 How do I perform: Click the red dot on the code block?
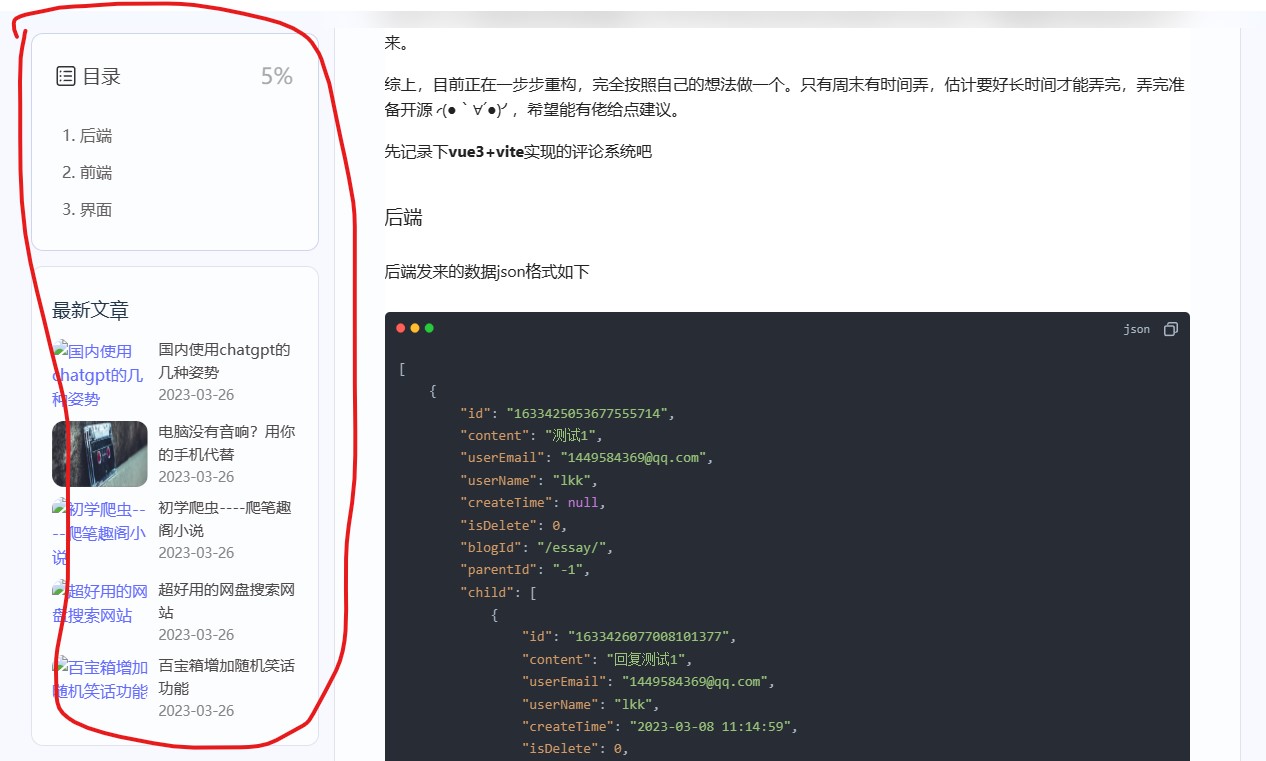click(400, 327)
